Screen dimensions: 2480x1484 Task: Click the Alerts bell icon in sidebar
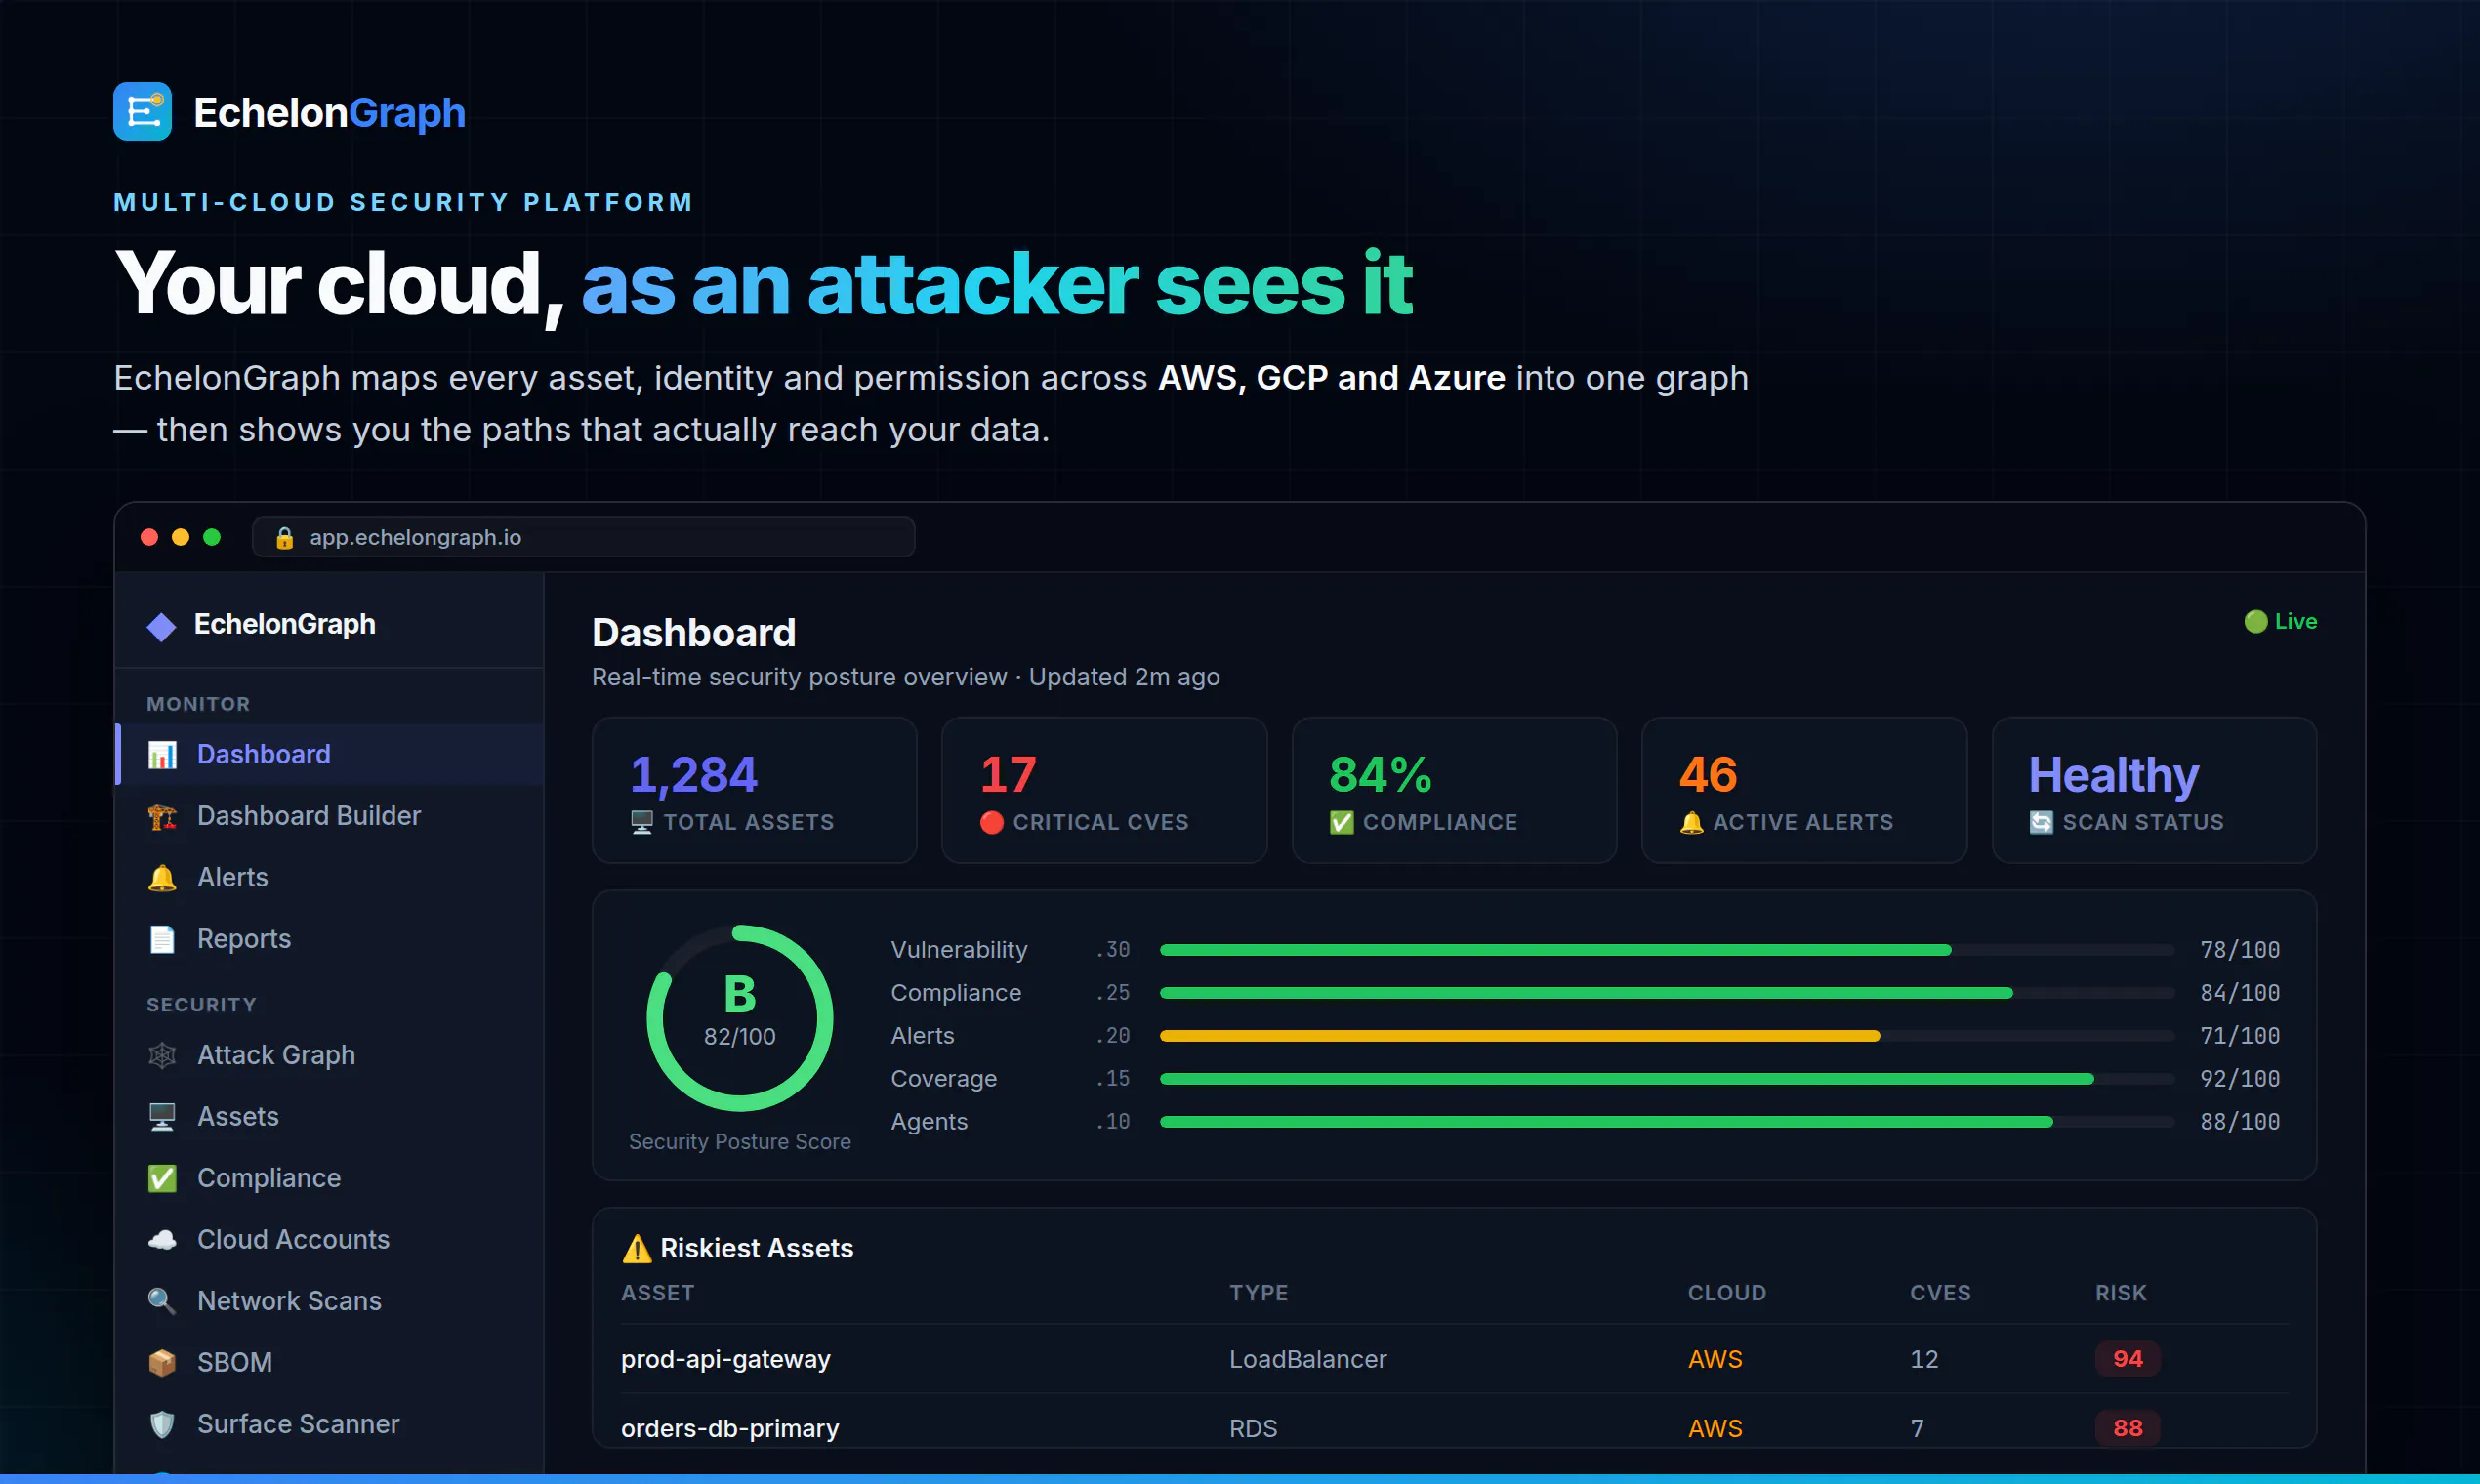[x=162, y=878]
